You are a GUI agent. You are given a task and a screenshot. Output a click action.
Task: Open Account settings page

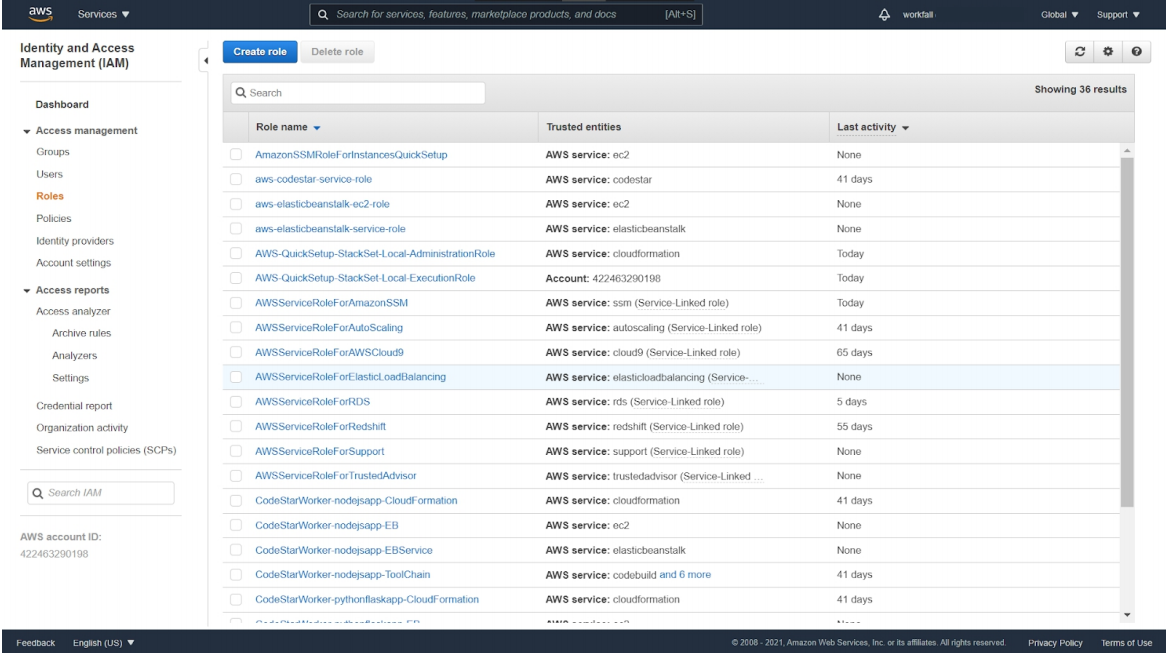[74, 263]
